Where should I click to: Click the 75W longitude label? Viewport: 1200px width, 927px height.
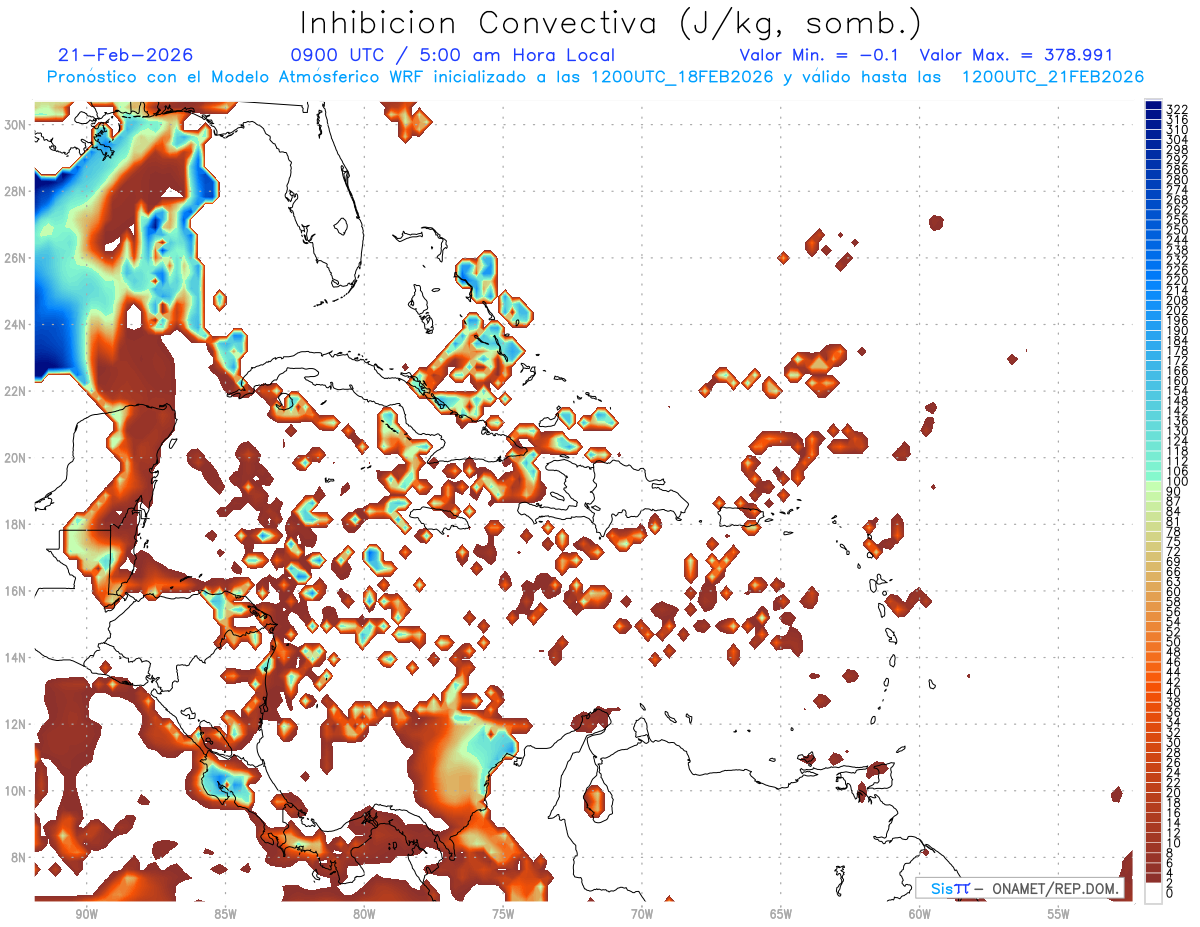pyautogui.click(x=503, y=914)
